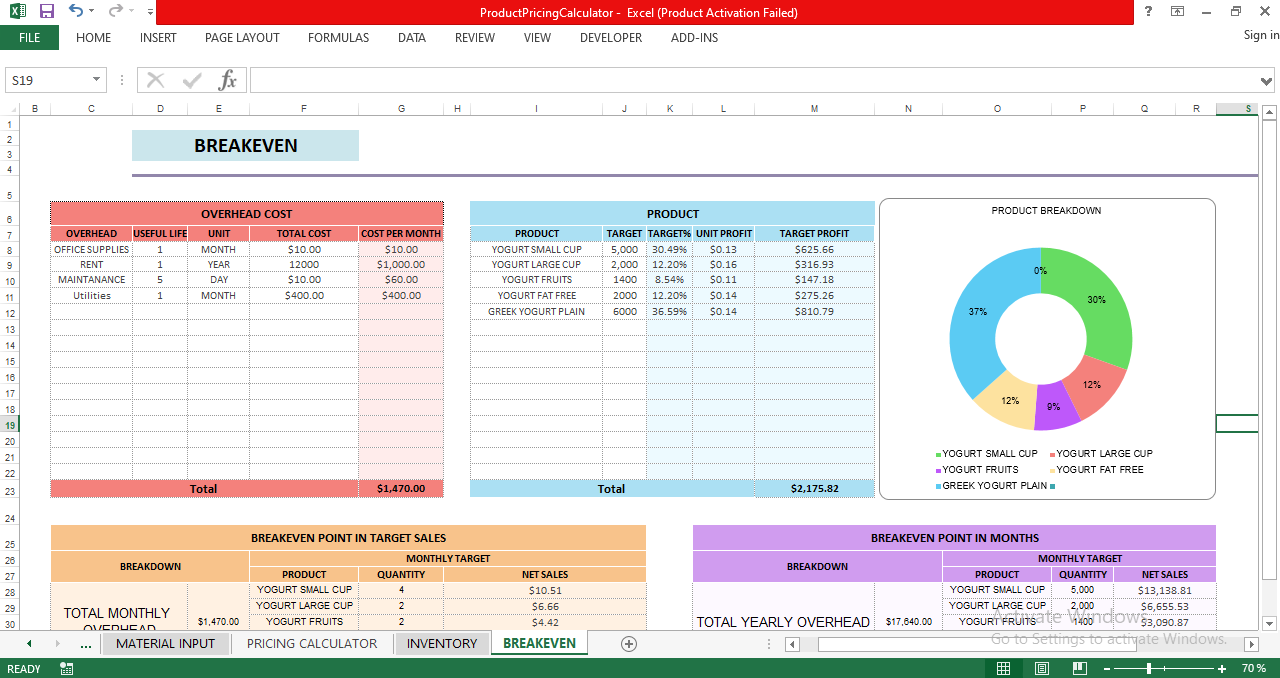Click the $13,138.81 net sales cell
Image resolution: width=1280 pixels, height=678 pixels.
(1164, 590)
